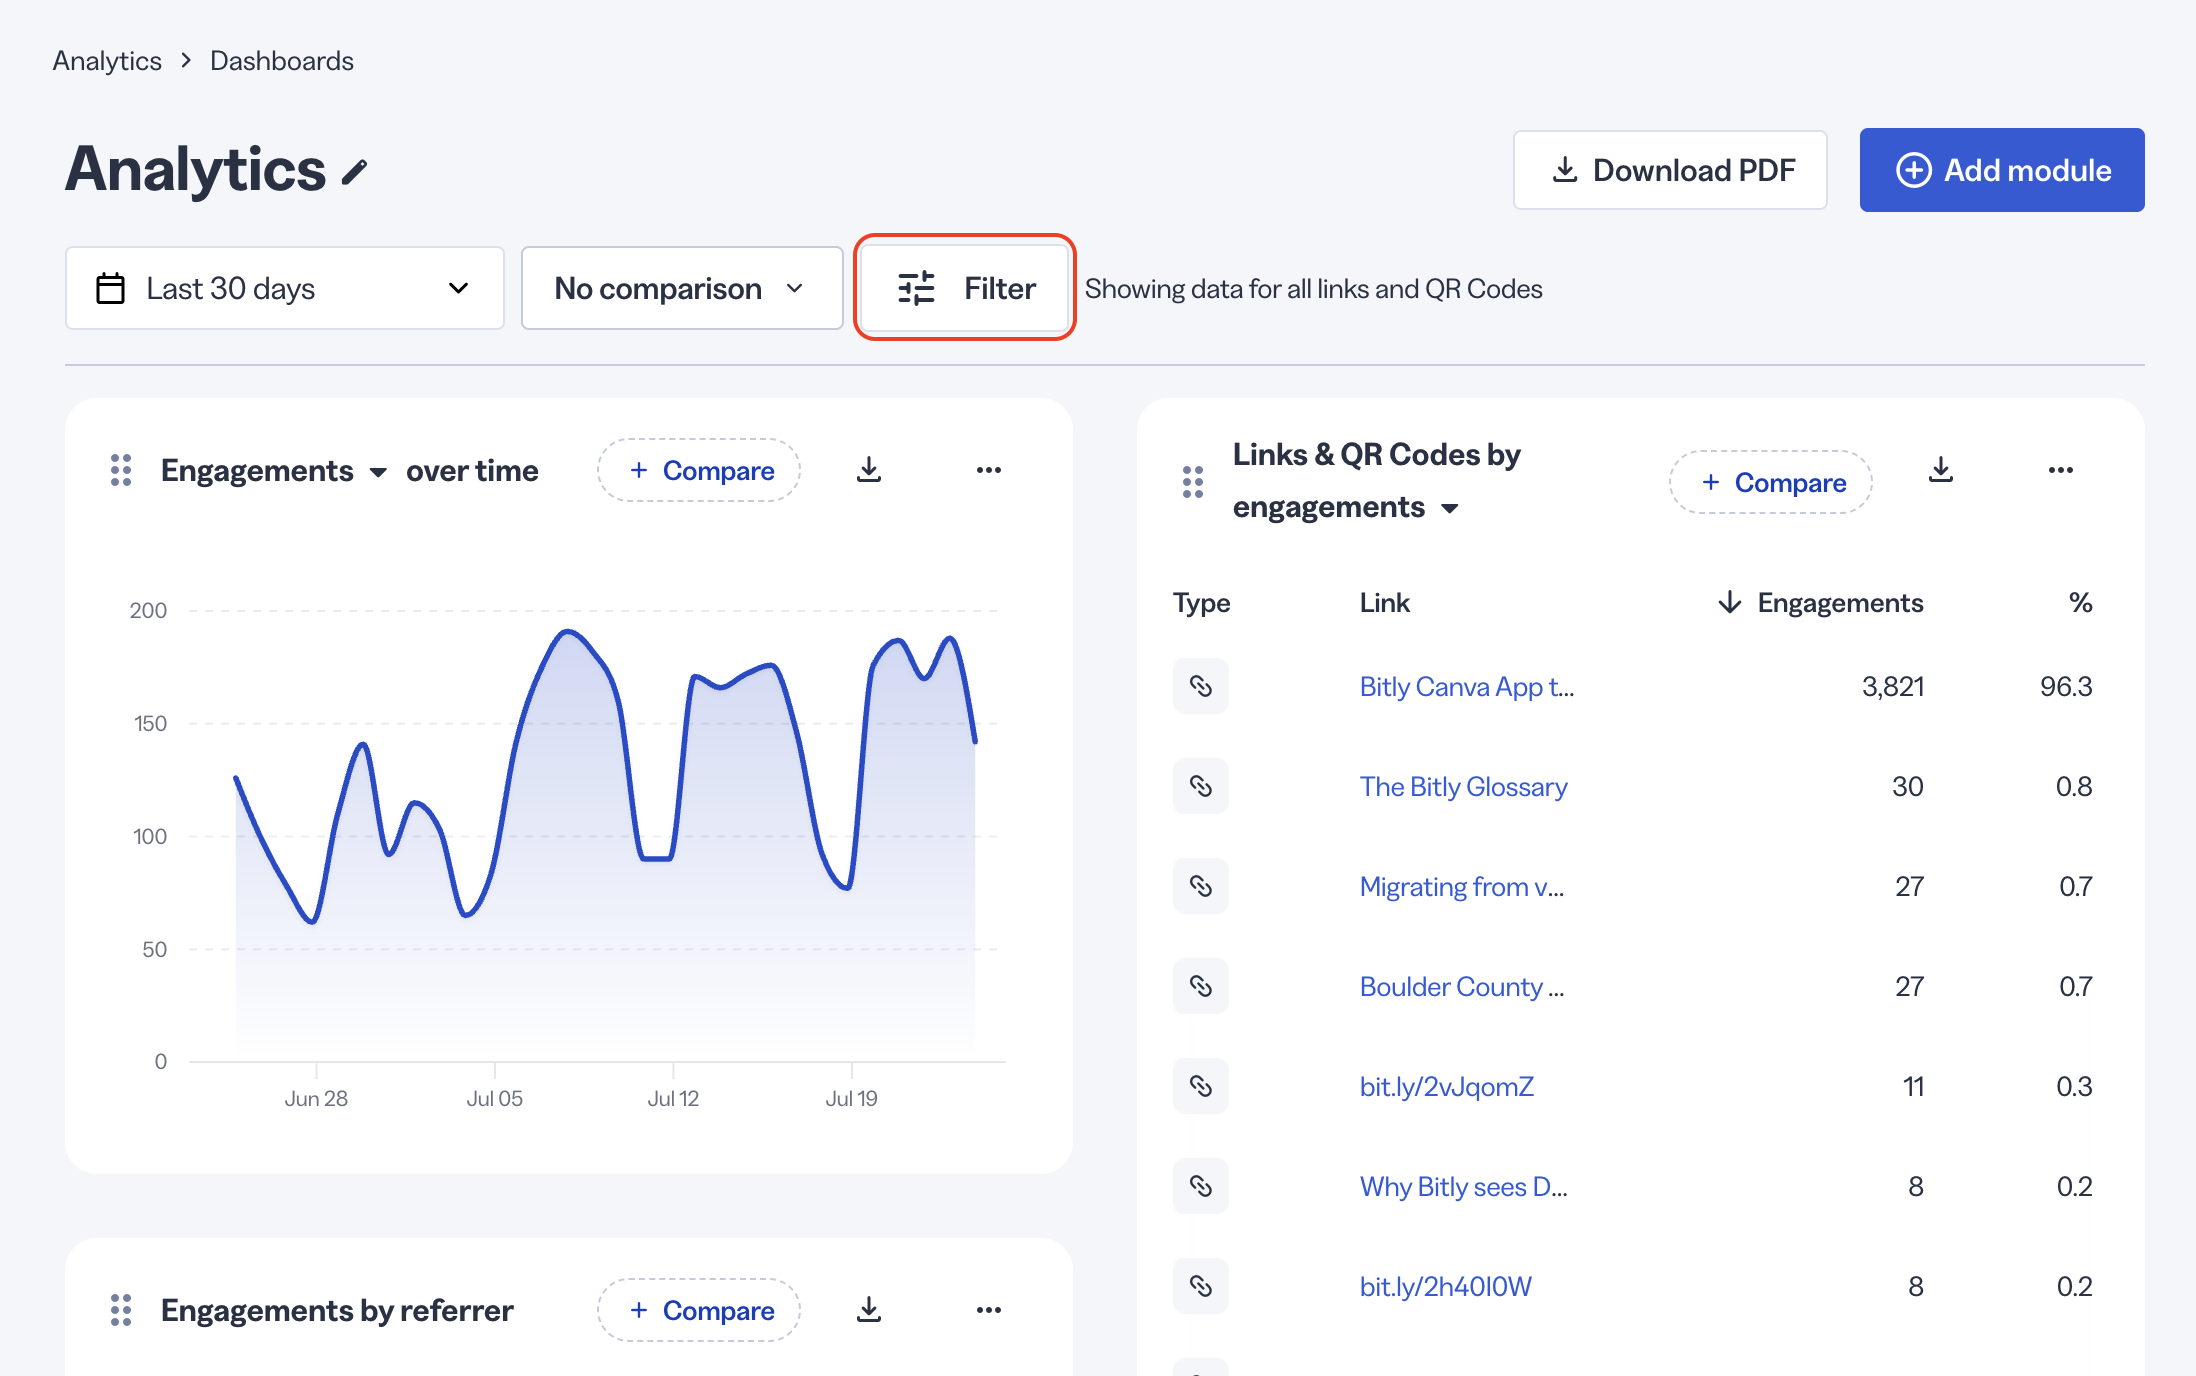Open The Bitly Glossary link
This screenshot has height=1376, width=2196.
[x=1463, y=787]
